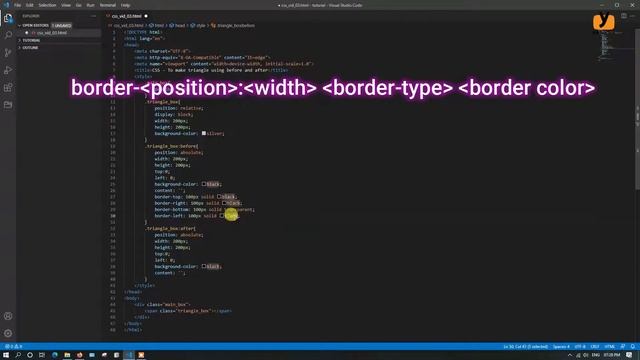Click the span class="triangle_box" code line
The image size is (640, 360).
coord(188,311)
